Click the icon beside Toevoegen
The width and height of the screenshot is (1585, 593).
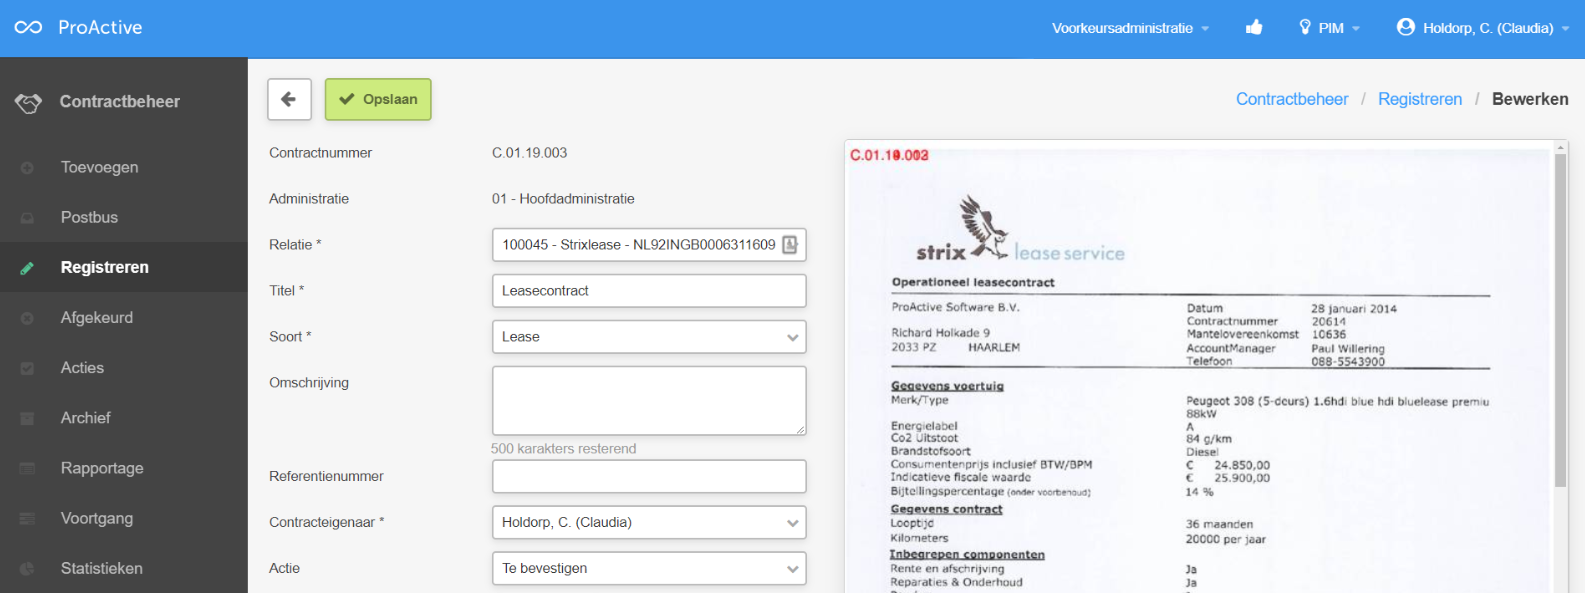click(27, 168)
